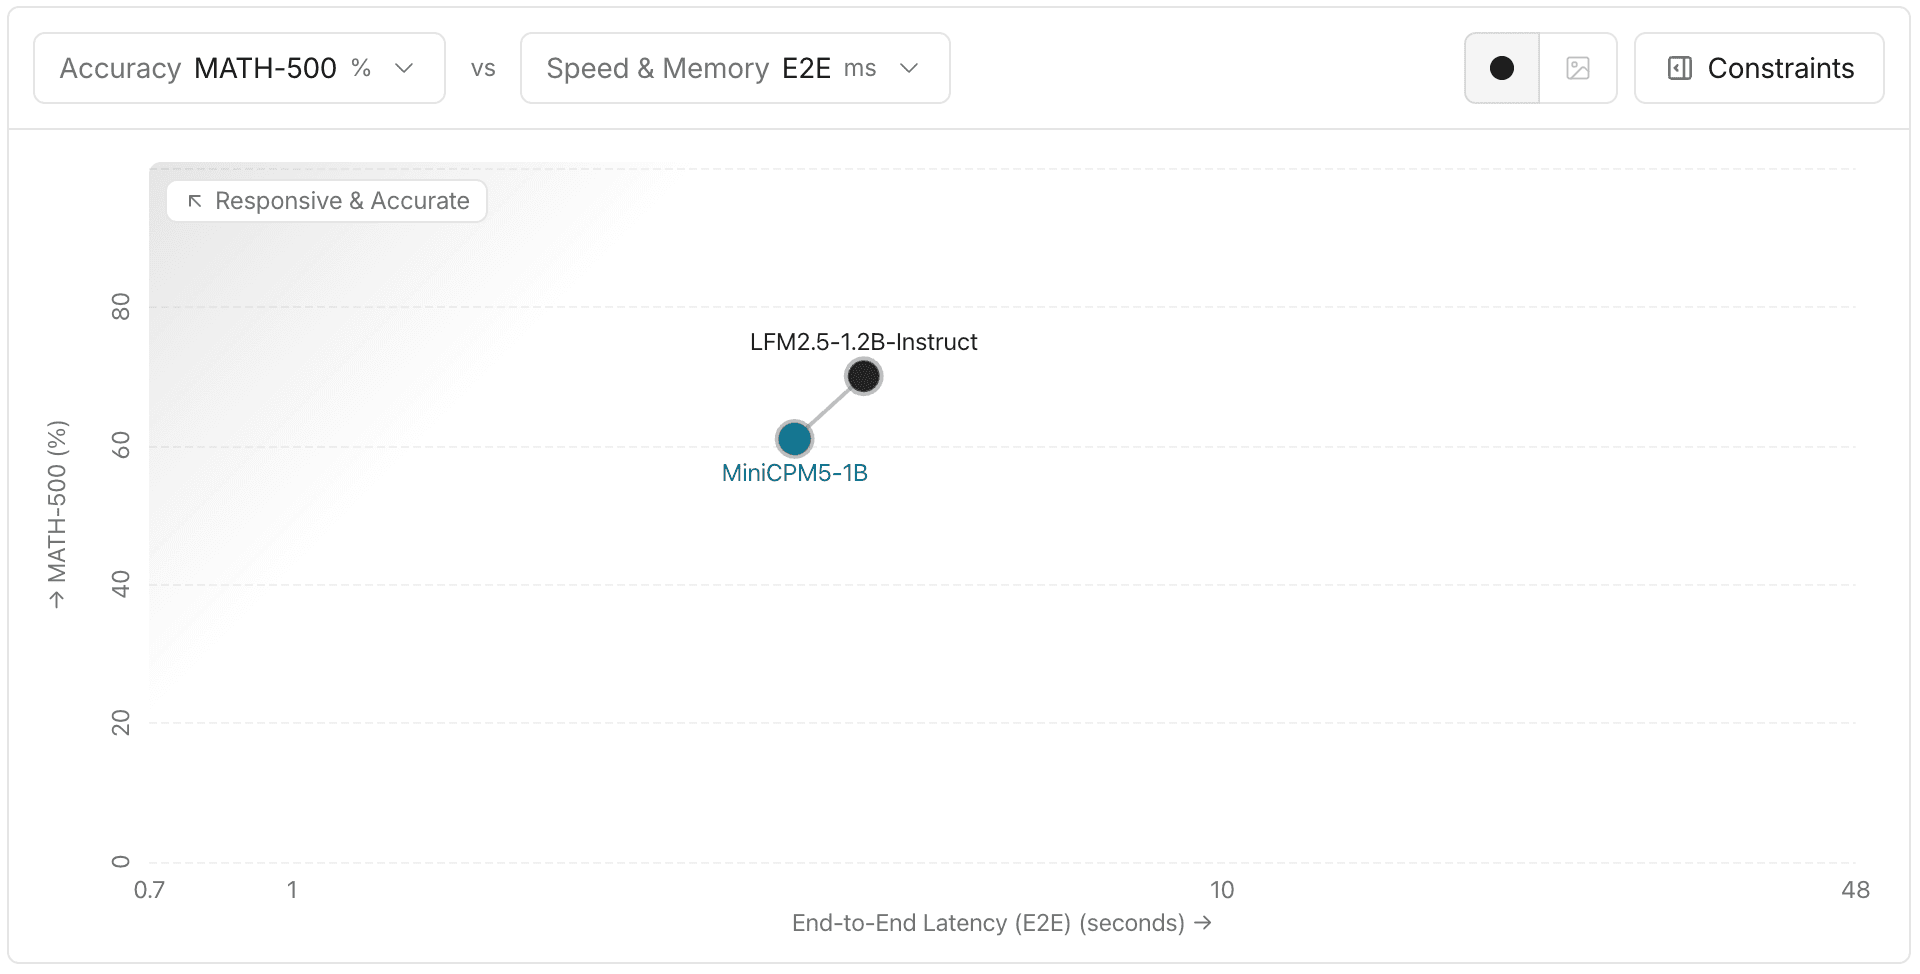Select the teal MiniCPM5-1B data point
Image resolution: width=1920 pixels, height=974 pixels.
(794, 438)
